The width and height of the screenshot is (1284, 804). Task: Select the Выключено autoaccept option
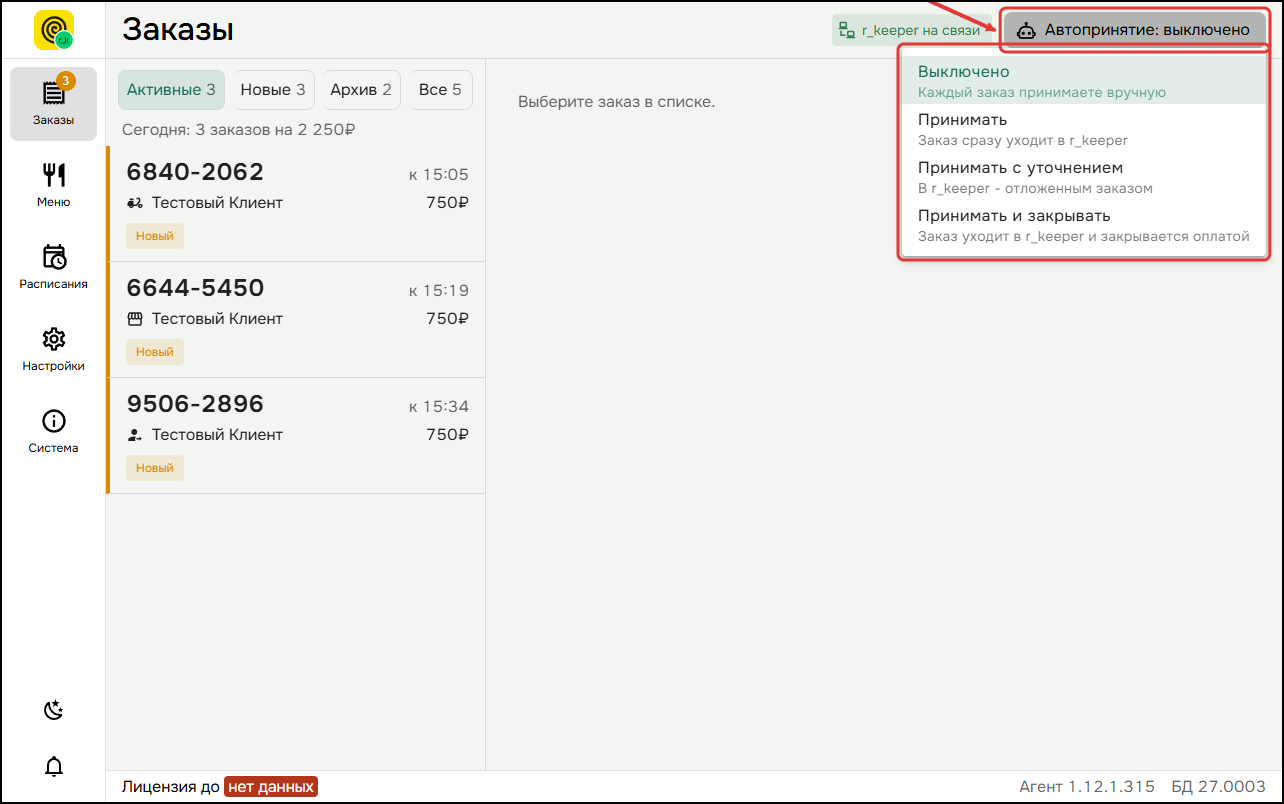1084,81
